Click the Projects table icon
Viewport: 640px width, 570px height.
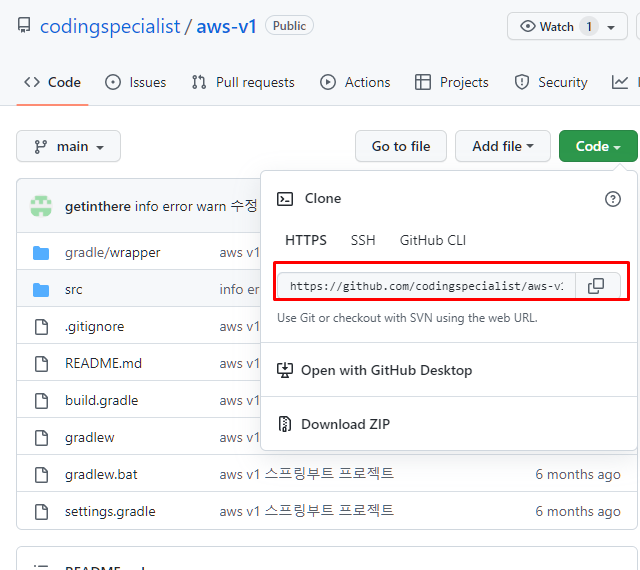[422, 82]
